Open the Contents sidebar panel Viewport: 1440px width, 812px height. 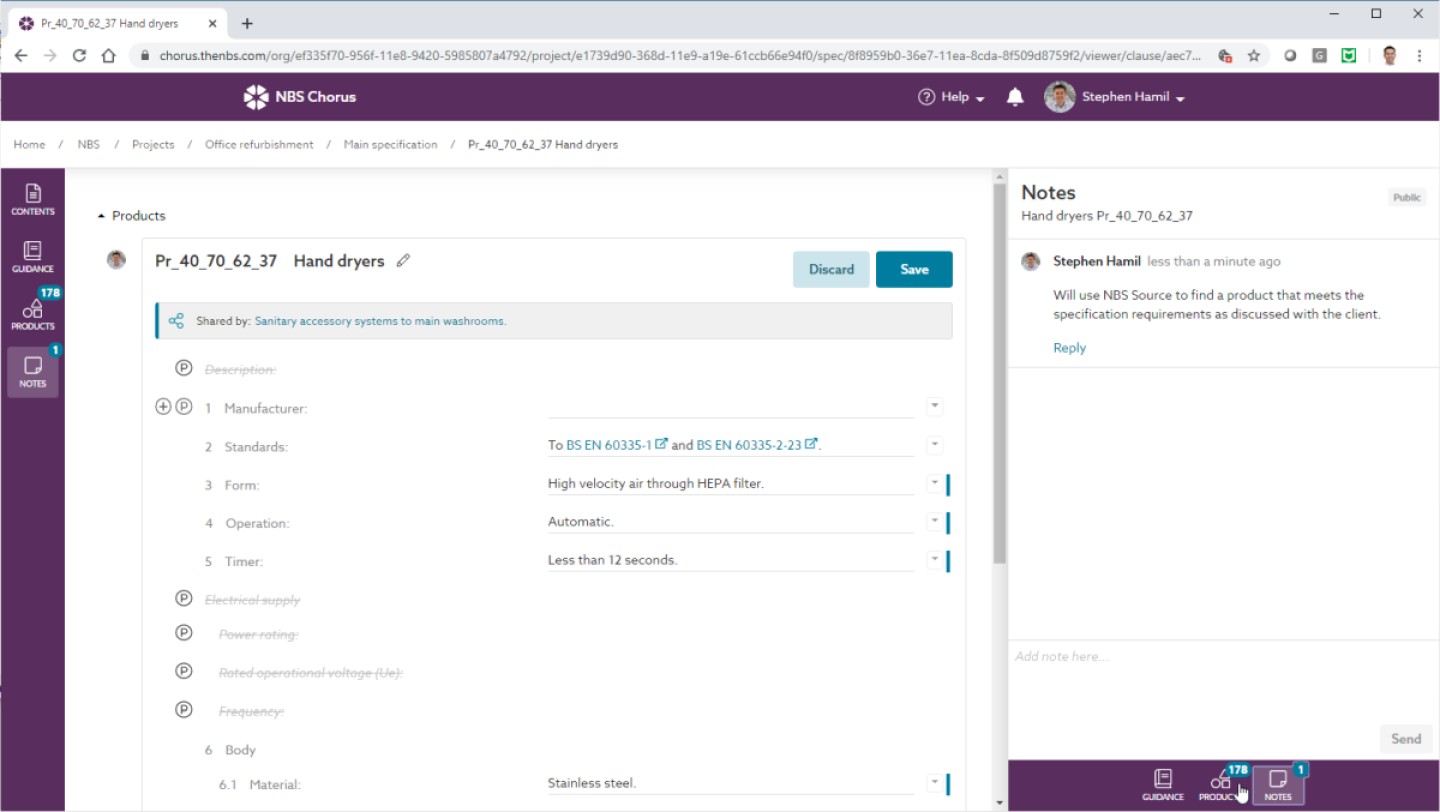33,199
